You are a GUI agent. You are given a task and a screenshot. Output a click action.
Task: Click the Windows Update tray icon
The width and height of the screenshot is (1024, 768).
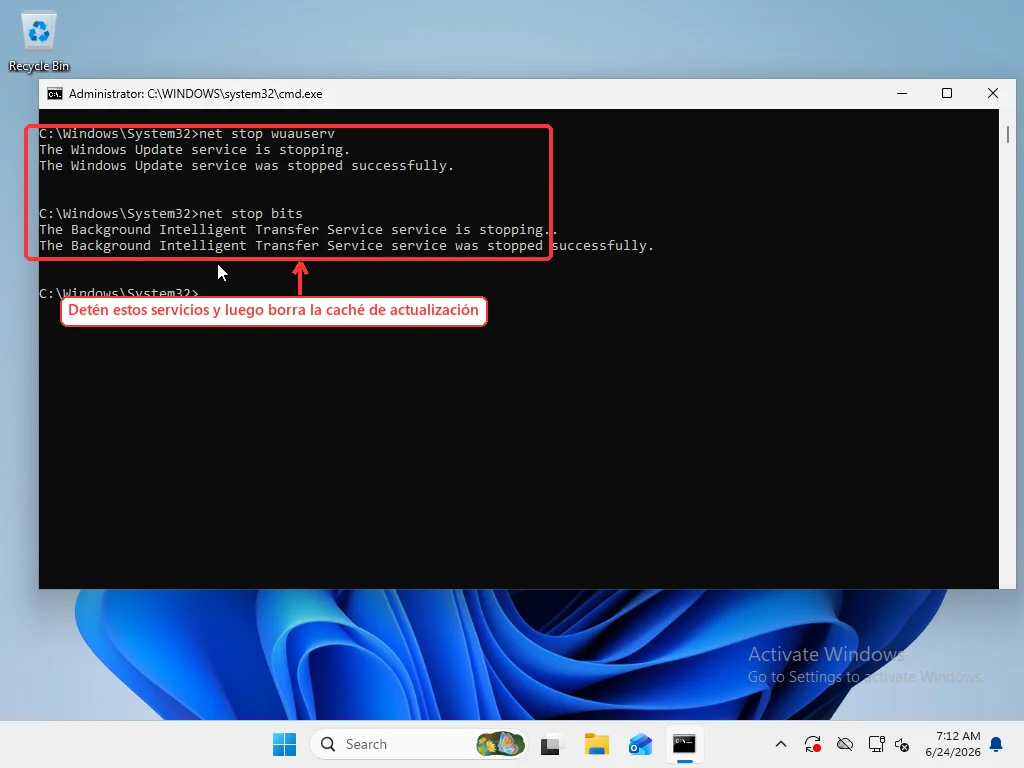tap(812, 744)
